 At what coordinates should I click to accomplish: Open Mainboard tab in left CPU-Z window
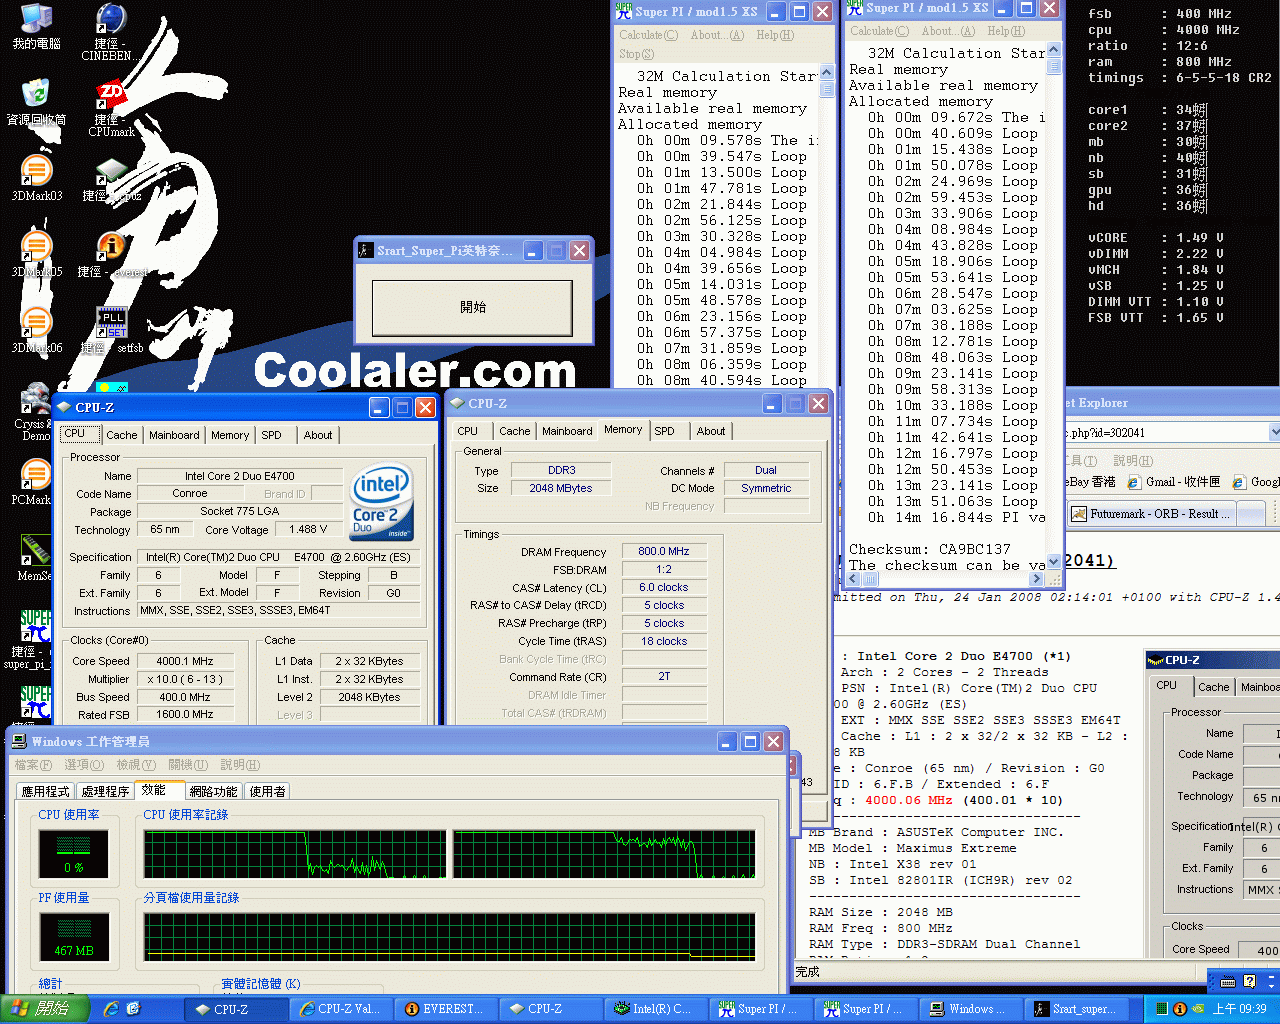pos(174,435)
